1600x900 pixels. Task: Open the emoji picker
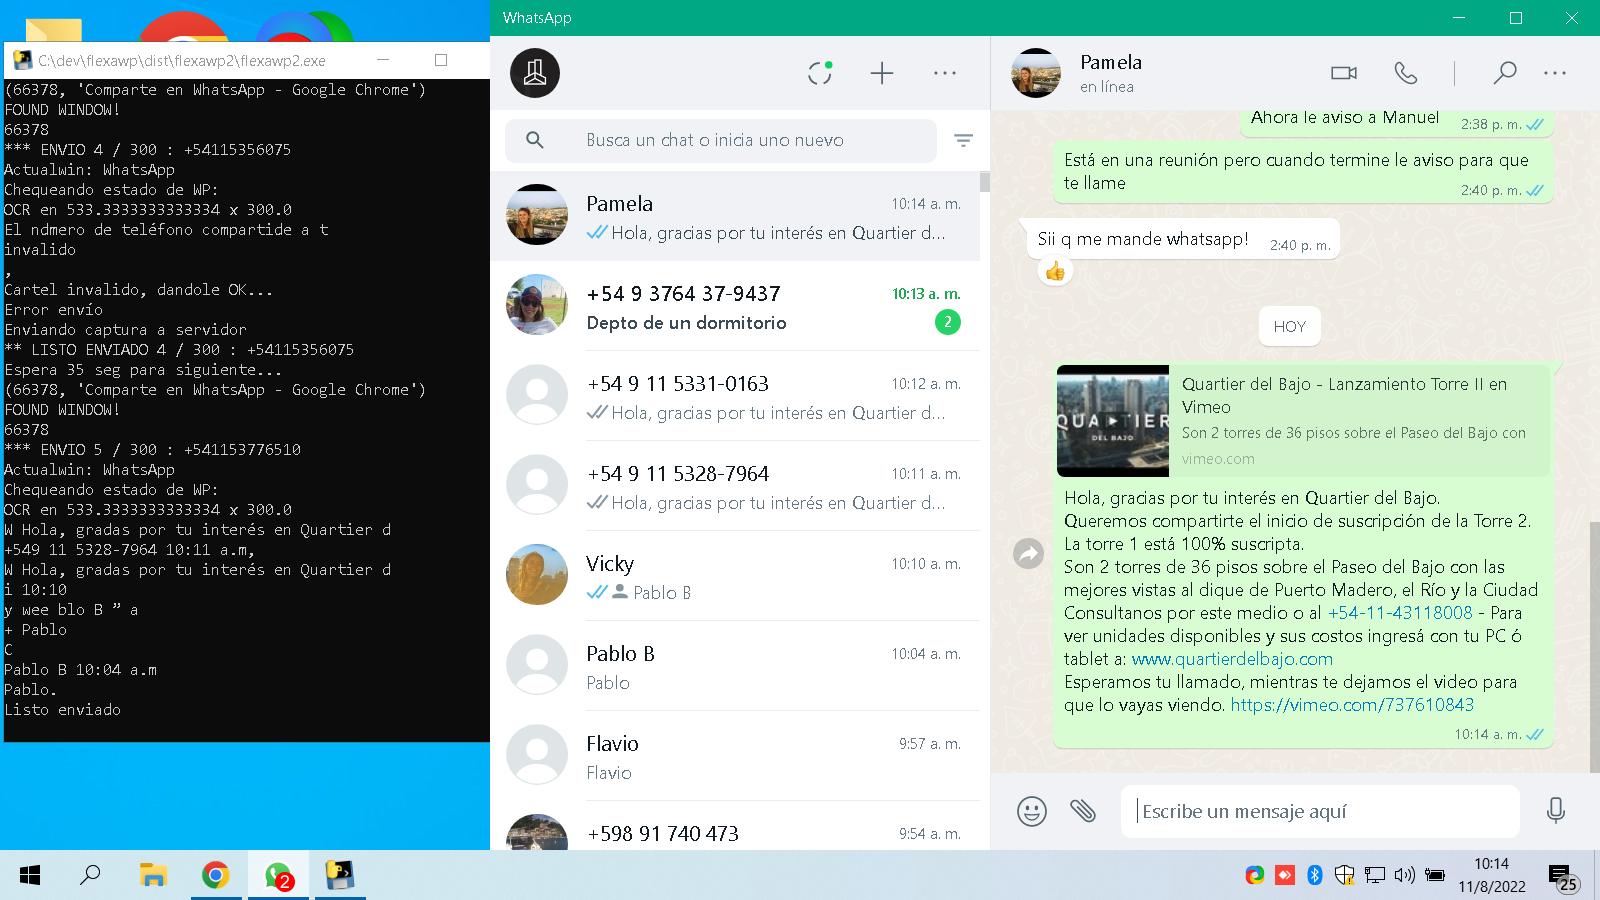pos(1031,811)
